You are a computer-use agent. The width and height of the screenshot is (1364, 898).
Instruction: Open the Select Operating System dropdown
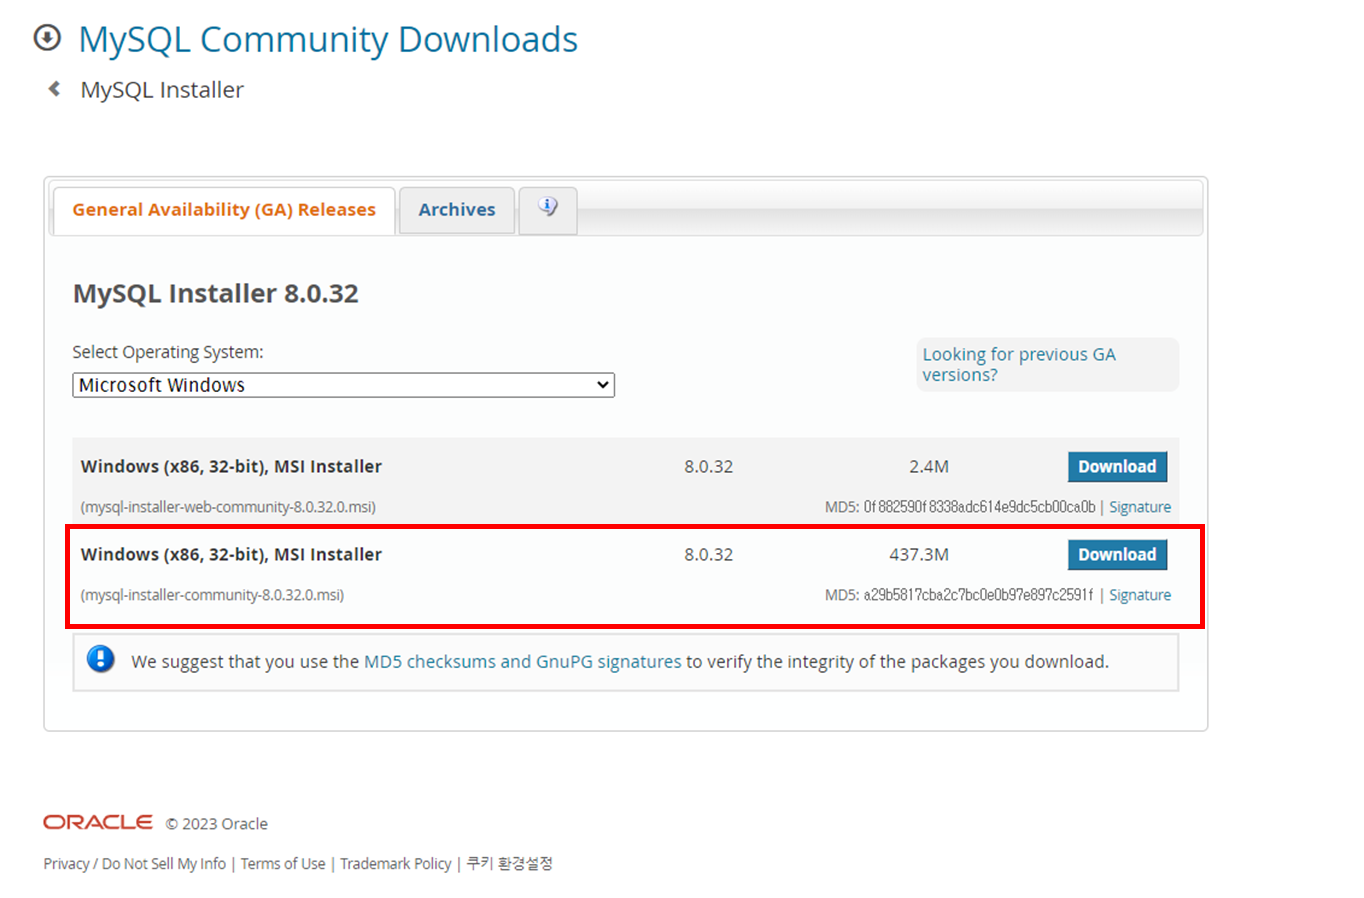[343, 385]
